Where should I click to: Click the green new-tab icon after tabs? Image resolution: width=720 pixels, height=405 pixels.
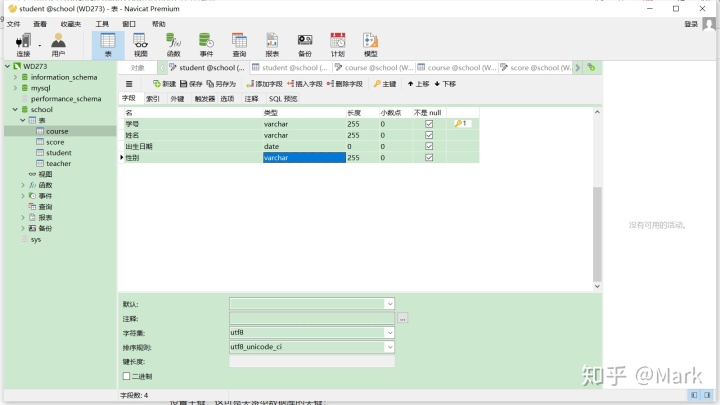(x=591, y=68)
